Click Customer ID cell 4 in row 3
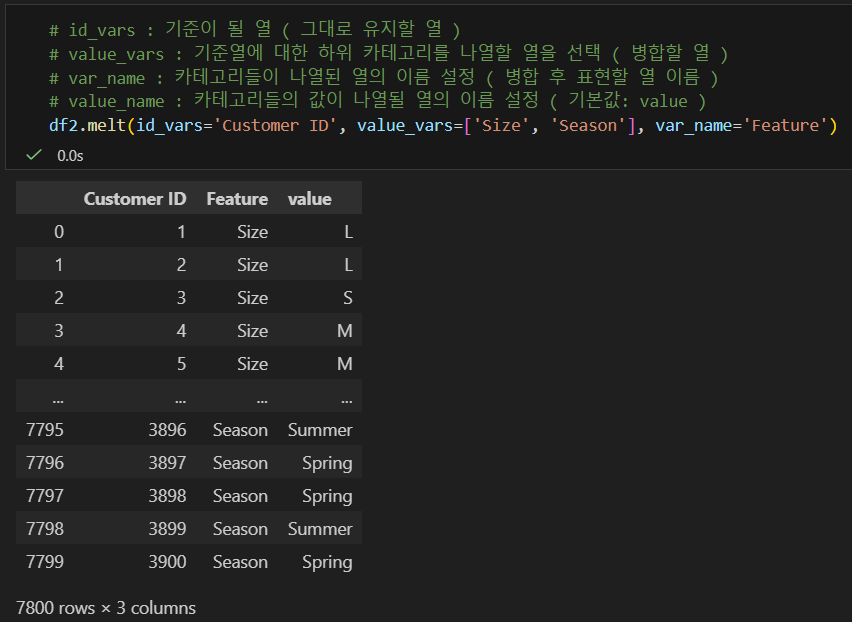This screenshot has width=852, height=622. [181, 331]
